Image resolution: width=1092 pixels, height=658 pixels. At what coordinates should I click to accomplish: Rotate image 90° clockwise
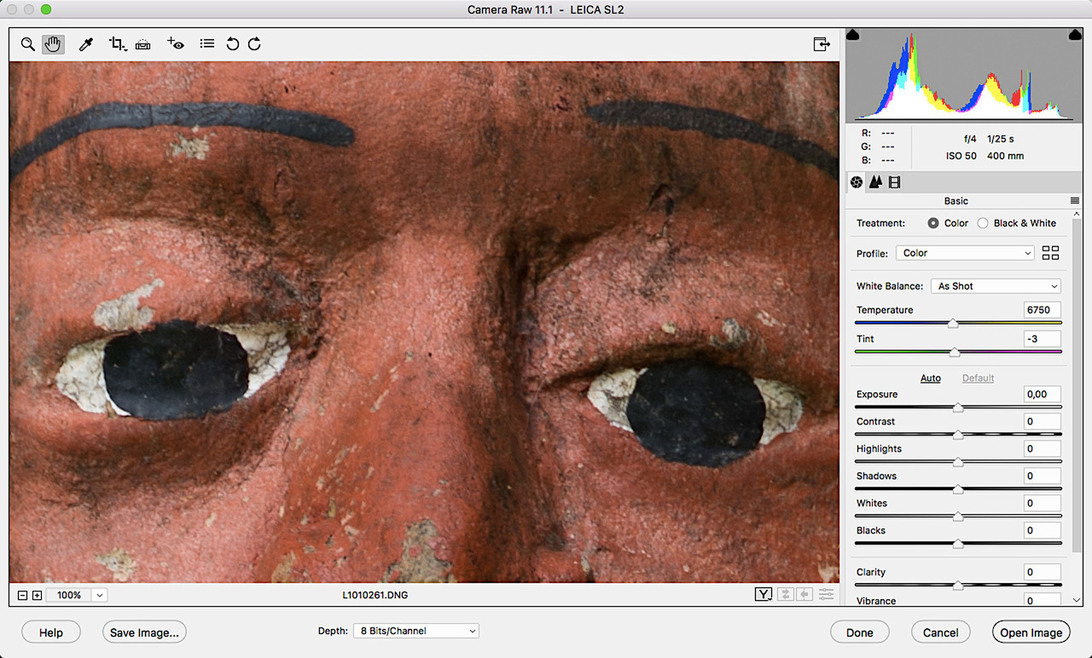(x=254, y=44)
